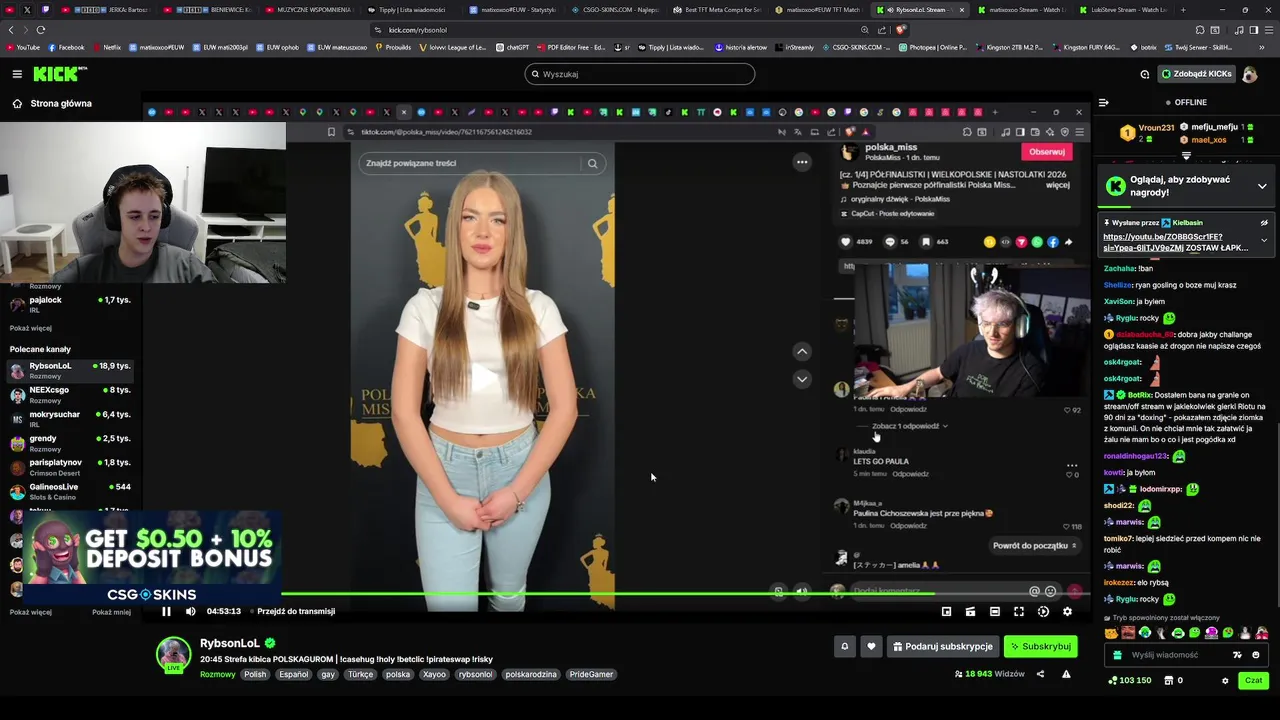The height and width of the screenshot is (720, 1280).
Task: Click the stream progress seek bar
Action: [x=617, y=594]
